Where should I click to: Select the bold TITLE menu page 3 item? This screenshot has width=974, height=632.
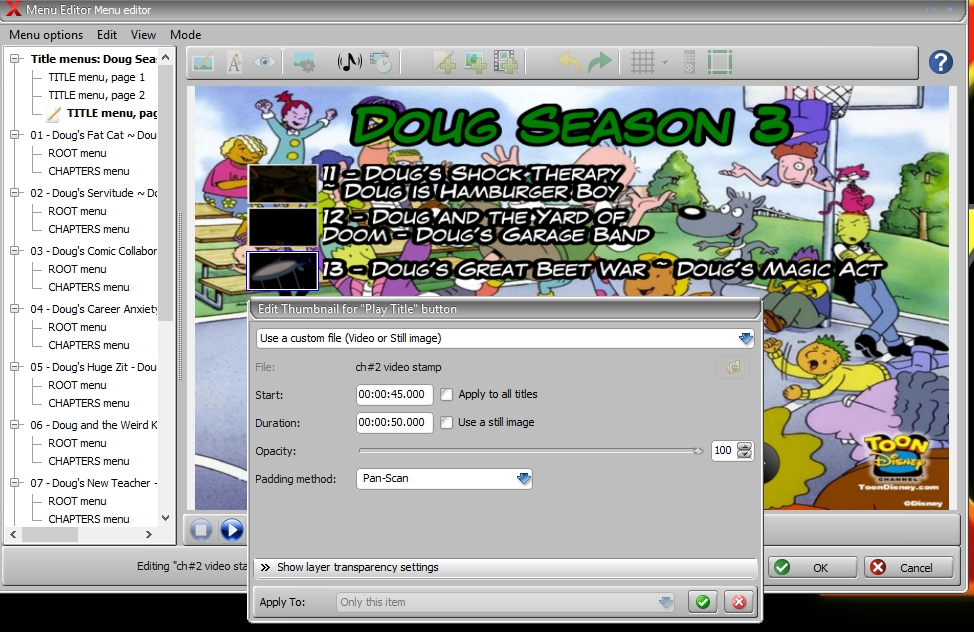(112, 113)
